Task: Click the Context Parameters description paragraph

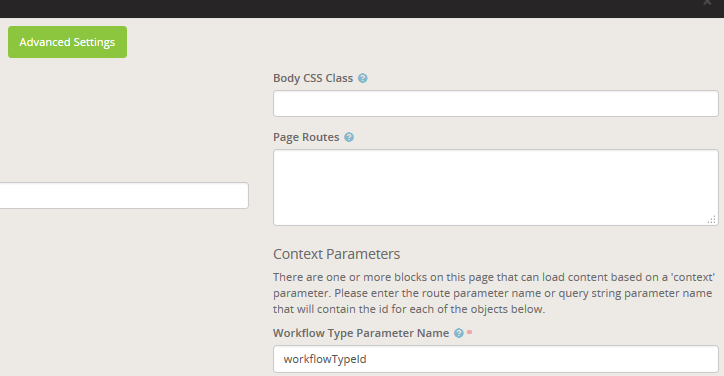Action: [x=494, y=293]
